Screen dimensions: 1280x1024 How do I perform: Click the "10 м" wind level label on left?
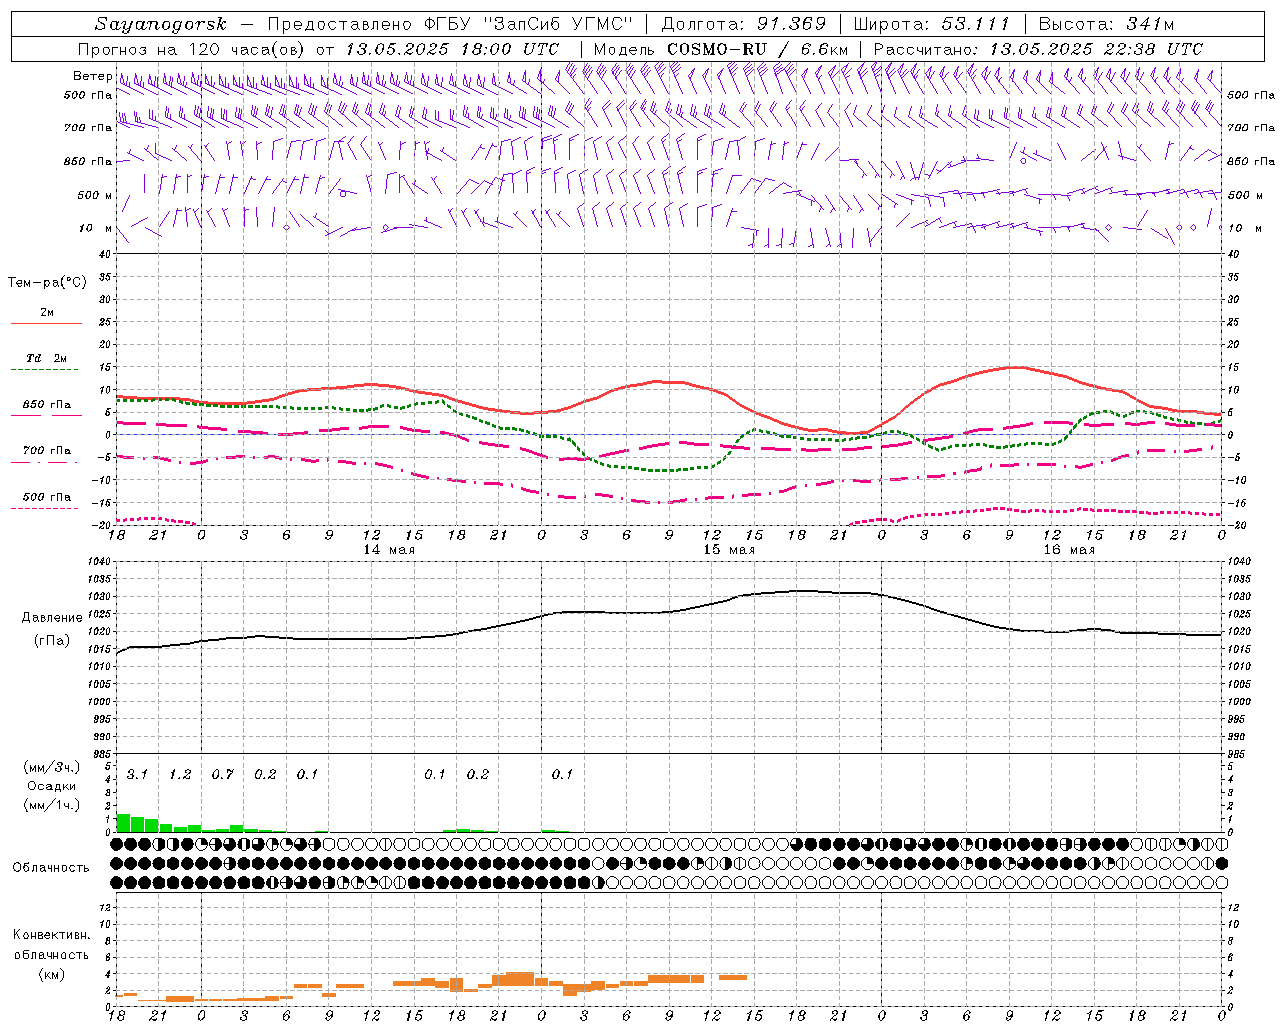pos(96,229)
